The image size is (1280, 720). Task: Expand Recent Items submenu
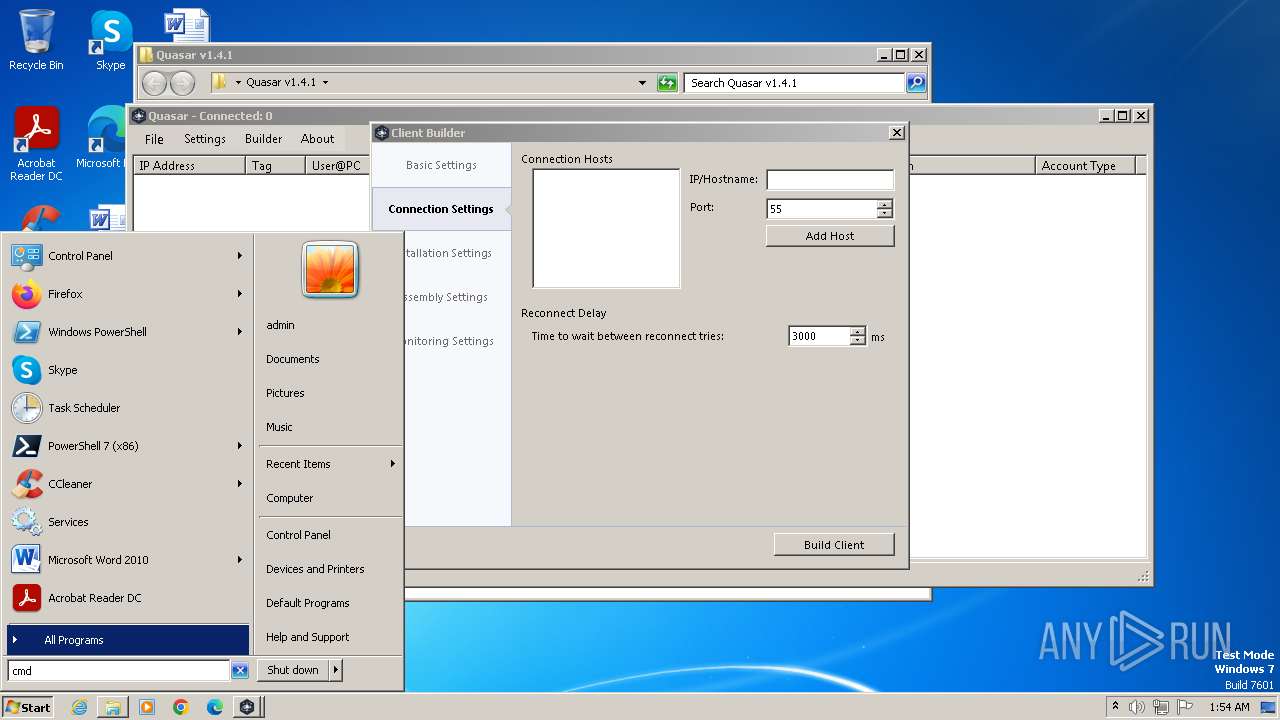330,464
